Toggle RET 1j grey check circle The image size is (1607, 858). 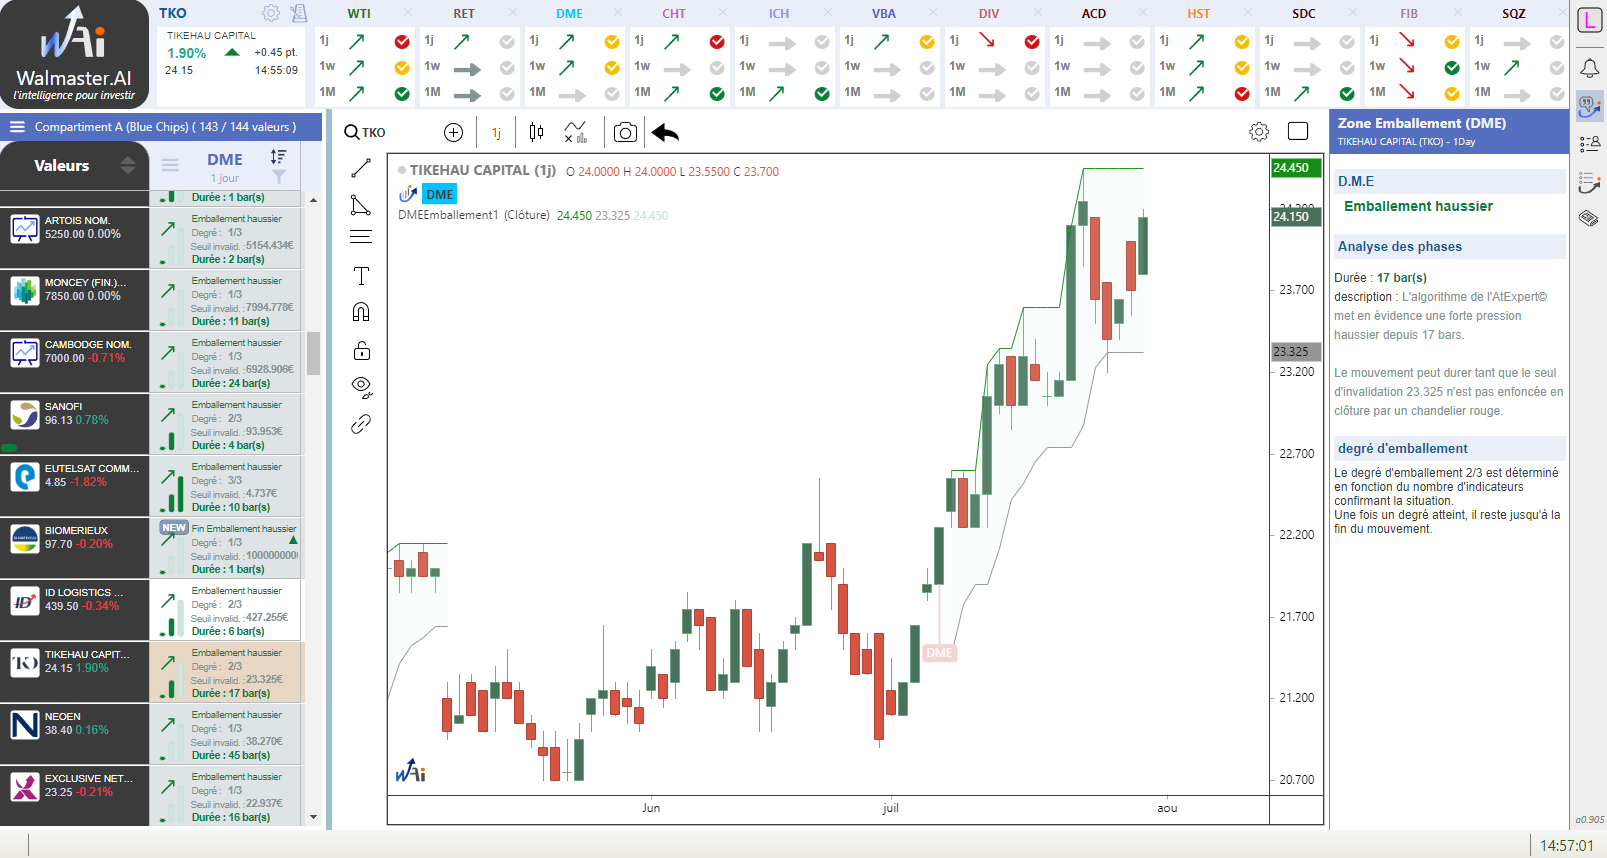click(507, 42)
